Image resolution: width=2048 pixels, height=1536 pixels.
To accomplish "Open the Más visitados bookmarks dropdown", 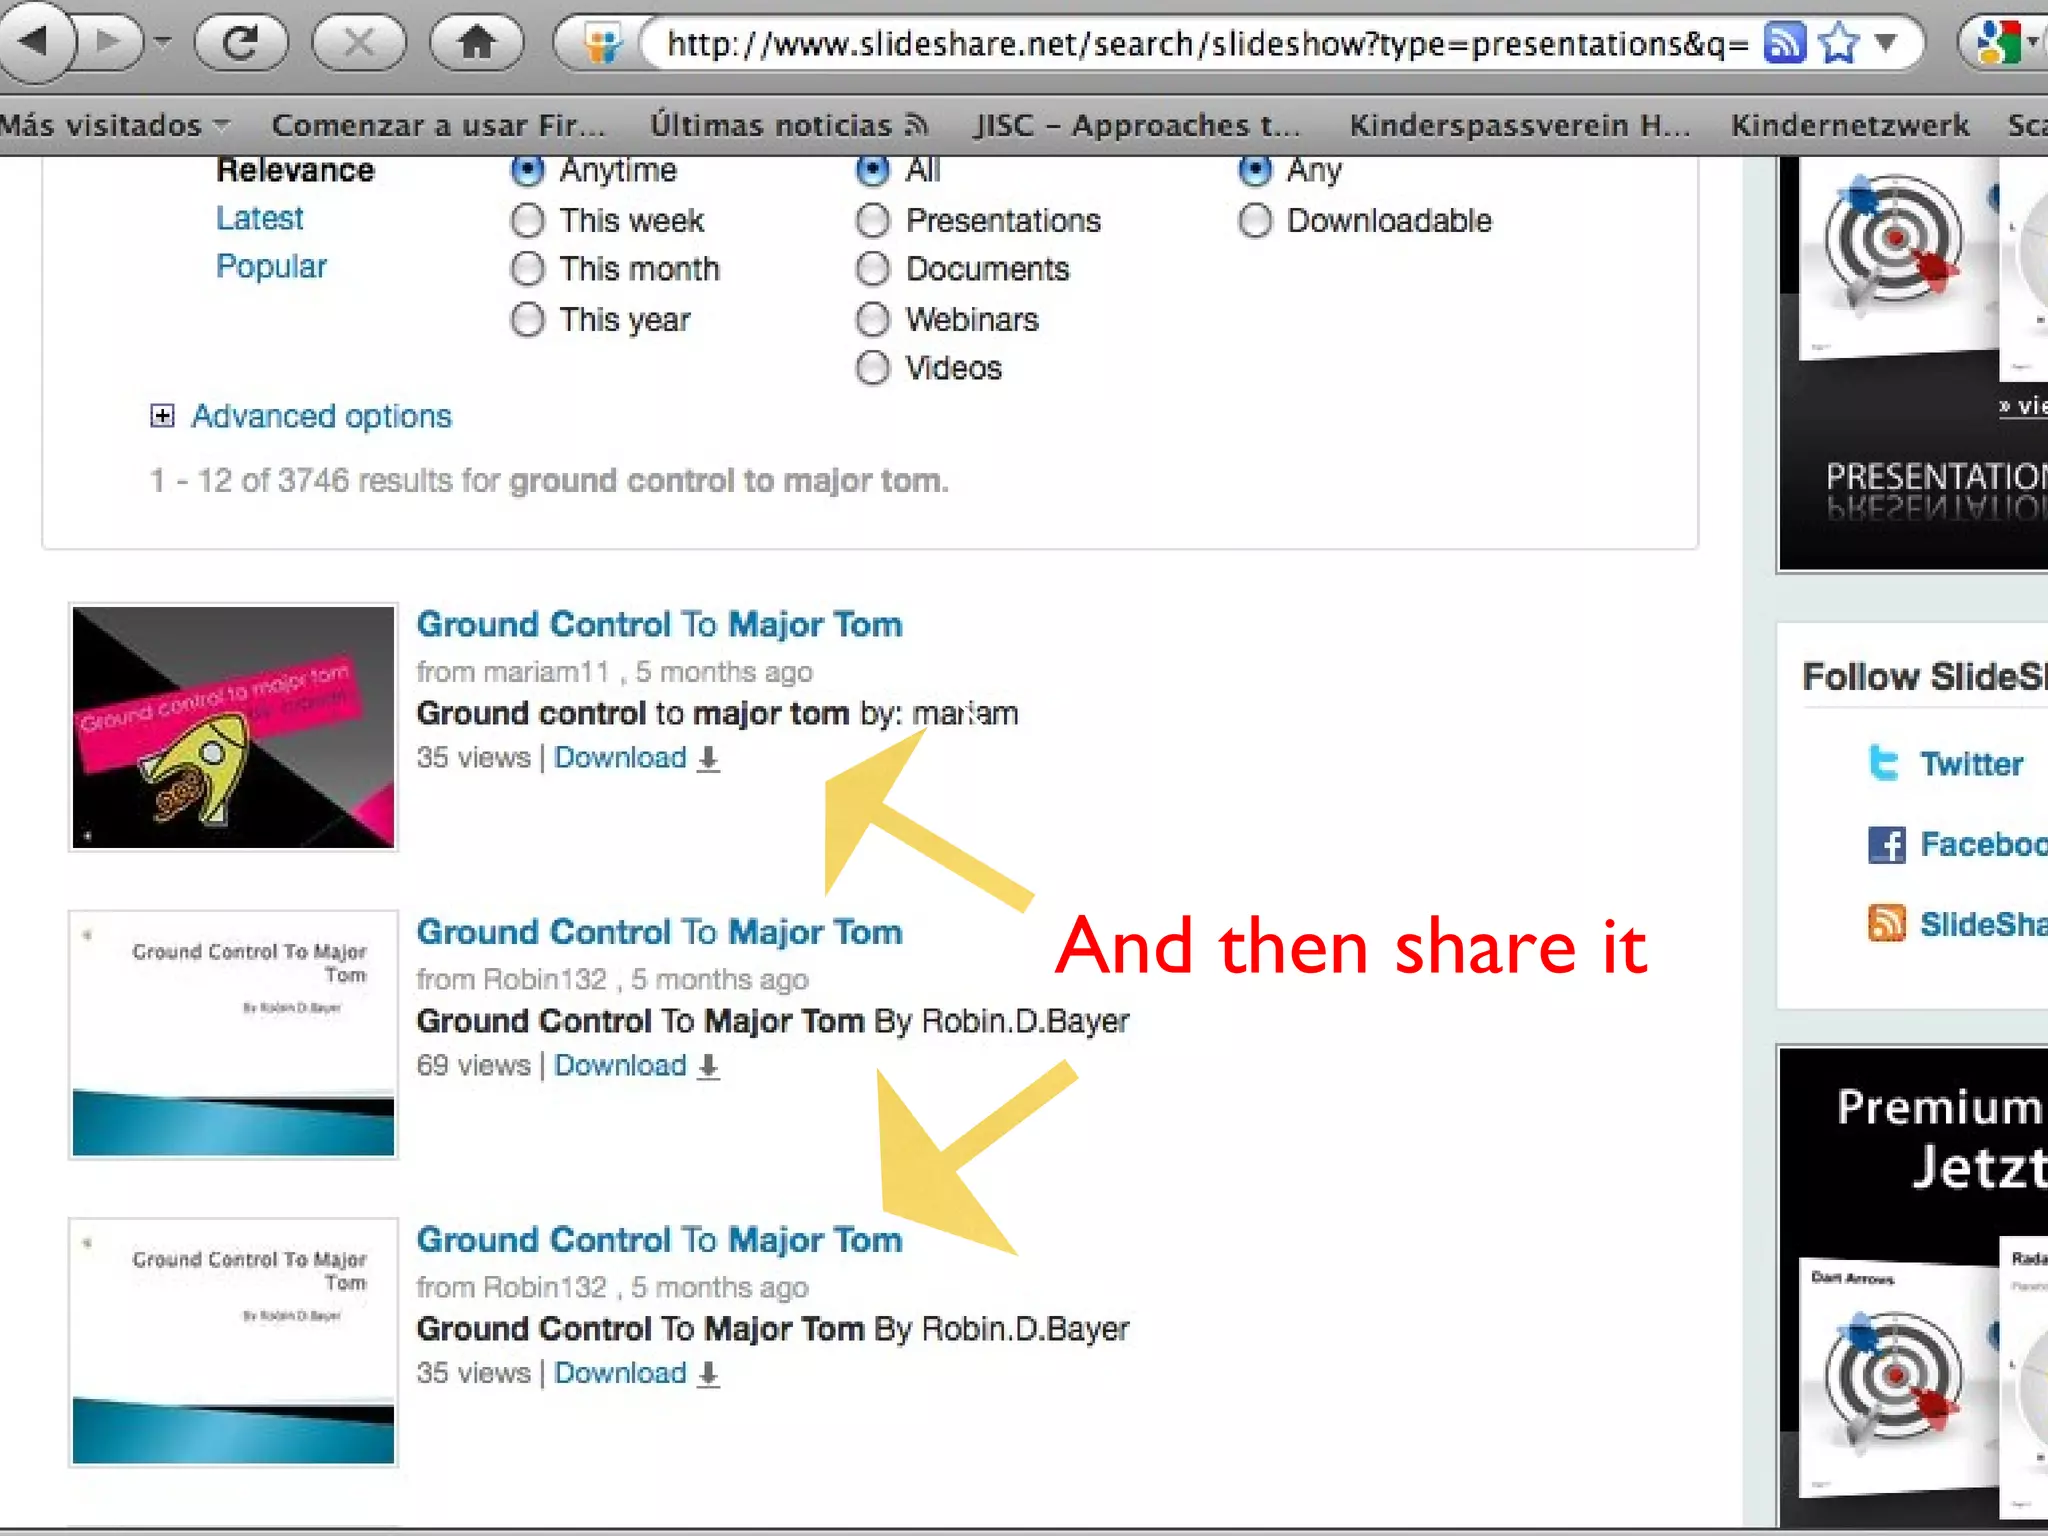I will click(x=115, y=125).
